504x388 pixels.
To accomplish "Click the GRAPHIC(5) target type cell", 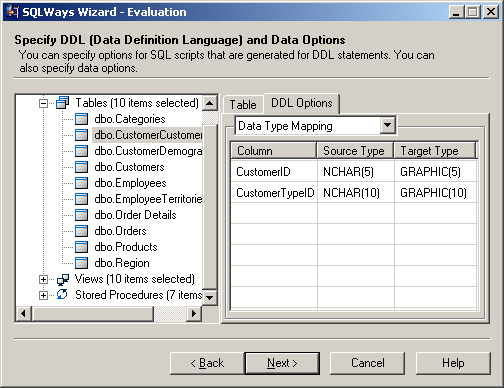I will coord(435,172).
